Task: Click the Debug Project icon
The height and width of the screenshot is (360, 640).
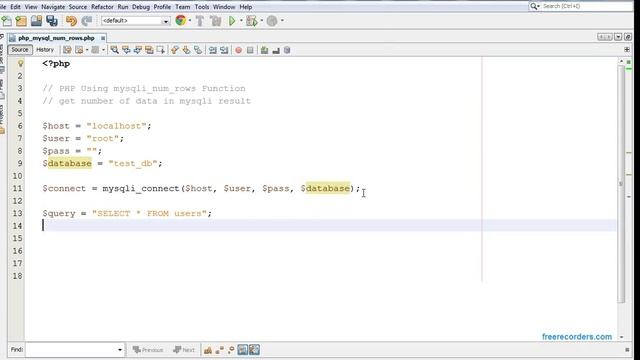Action: point(252,21)
